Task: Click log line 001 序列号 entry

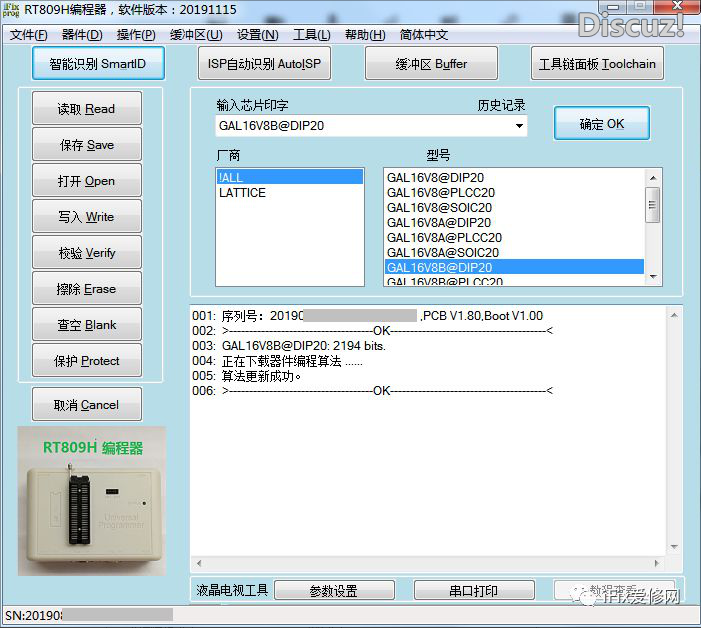Action: 367,316
